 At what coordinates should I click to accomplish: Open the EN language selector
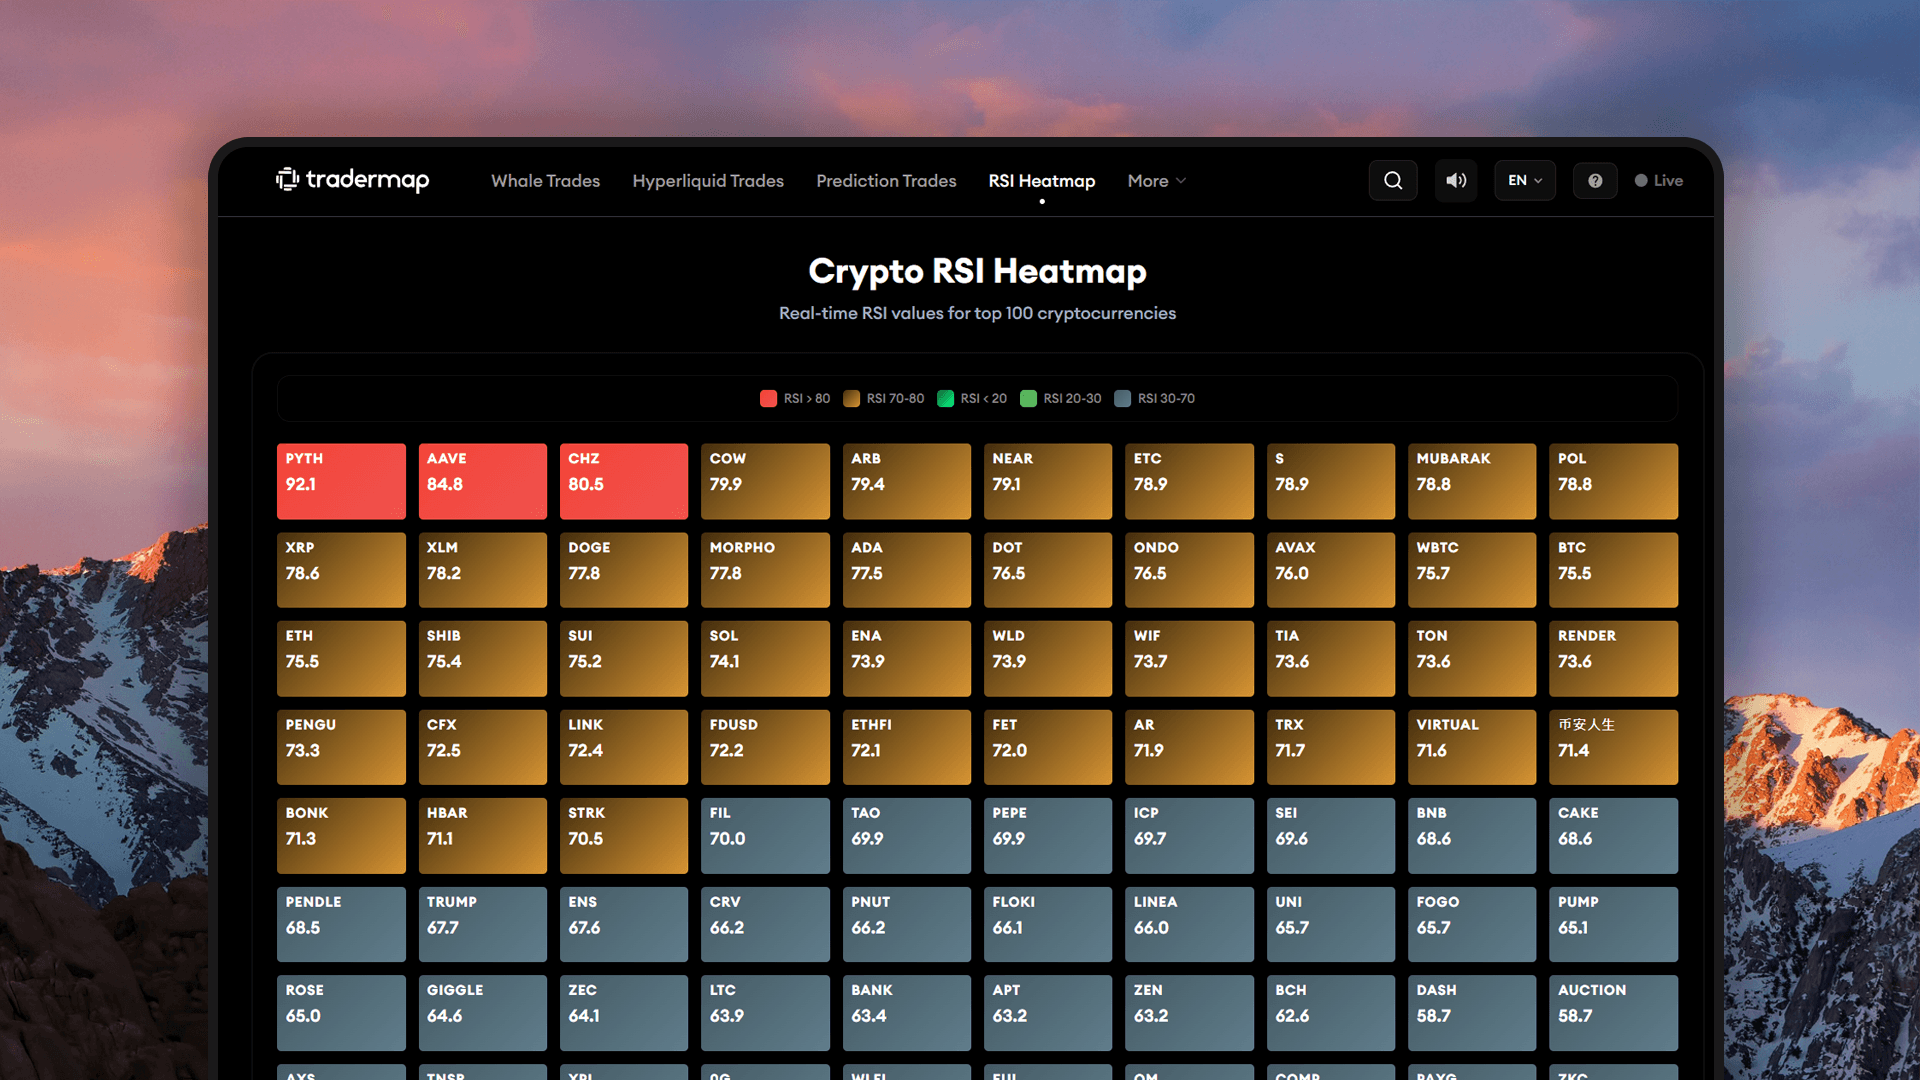[1518, 180]
